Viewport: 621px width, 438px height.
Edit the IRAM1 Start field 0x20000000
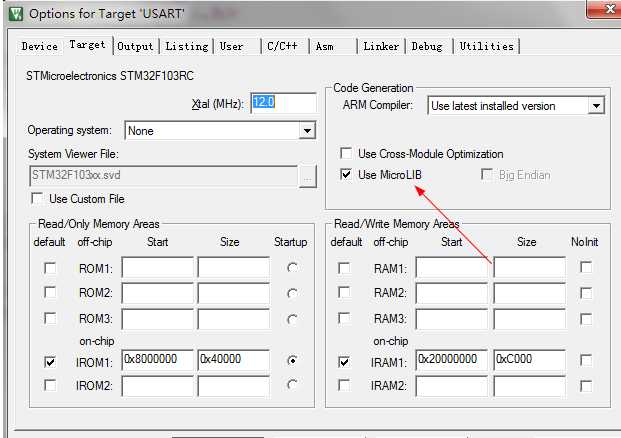click(x=451, y=360)
